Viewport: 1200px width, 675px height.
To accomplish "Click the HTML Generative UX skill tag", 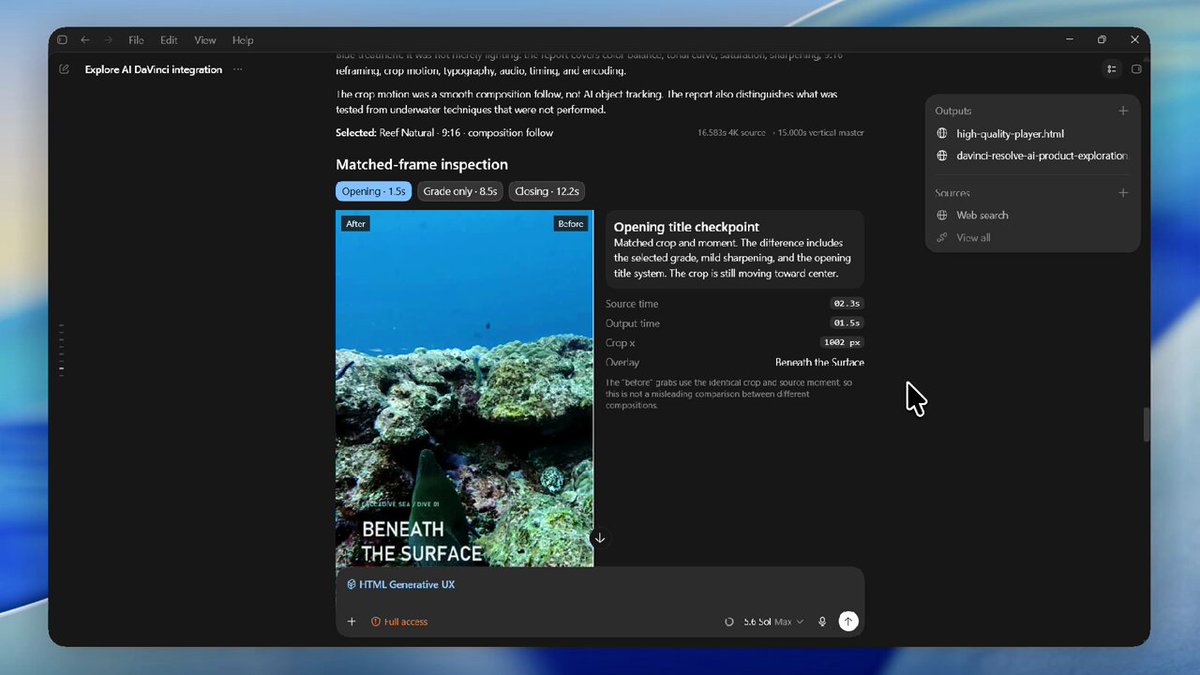I will 400,584.
